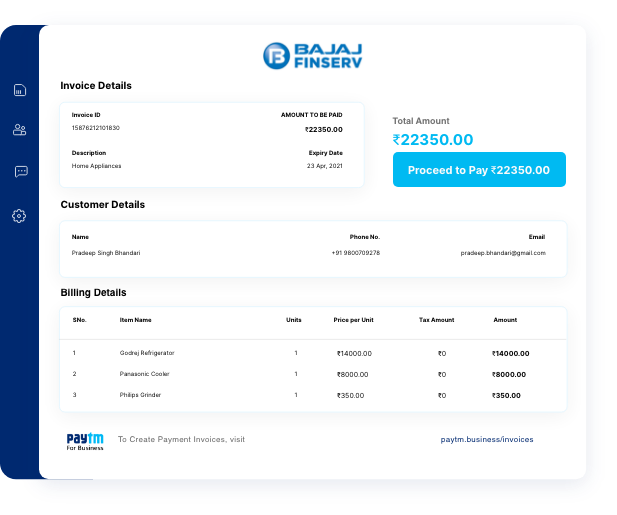This screenshot has height=515, width=617.
Task: Open the customers icon in sidebar
Action: [19, 130]
